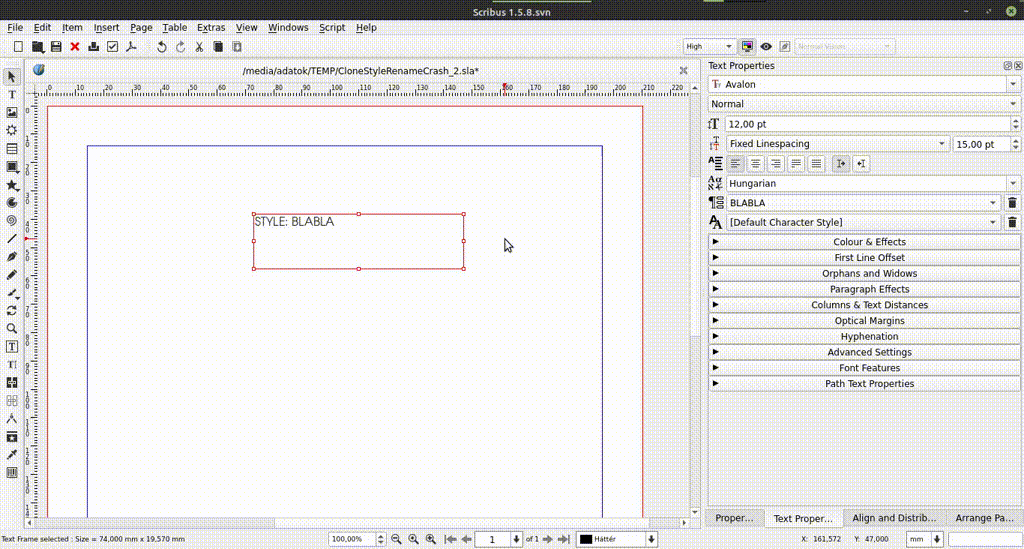Select the Image Frame tool
Viewport: 1024px width, 549px height.
click(x=12, y=112)
